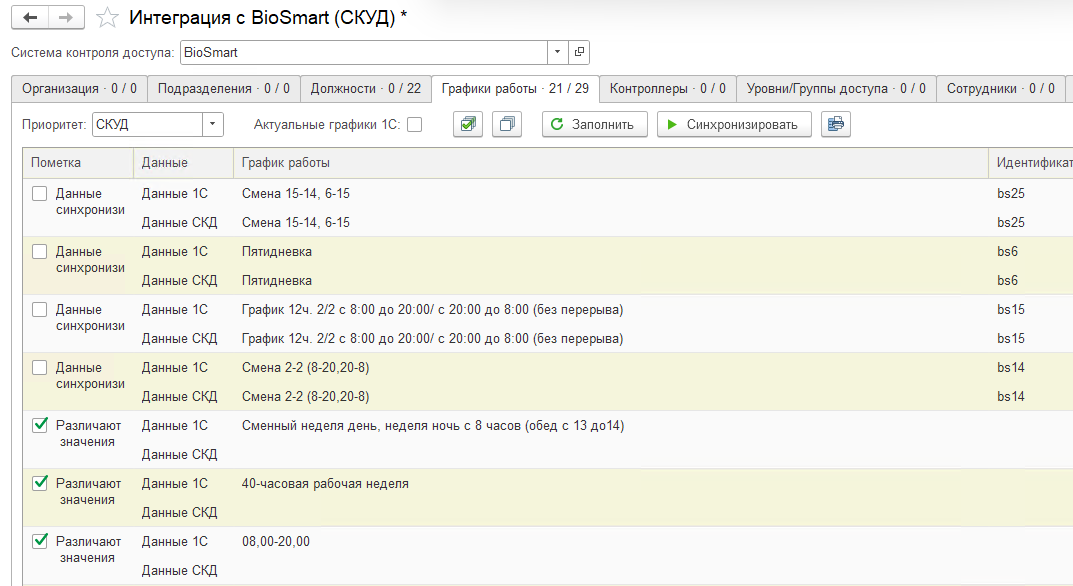
Task: Add this page to favorites with star
Action: tap(105, 18)
